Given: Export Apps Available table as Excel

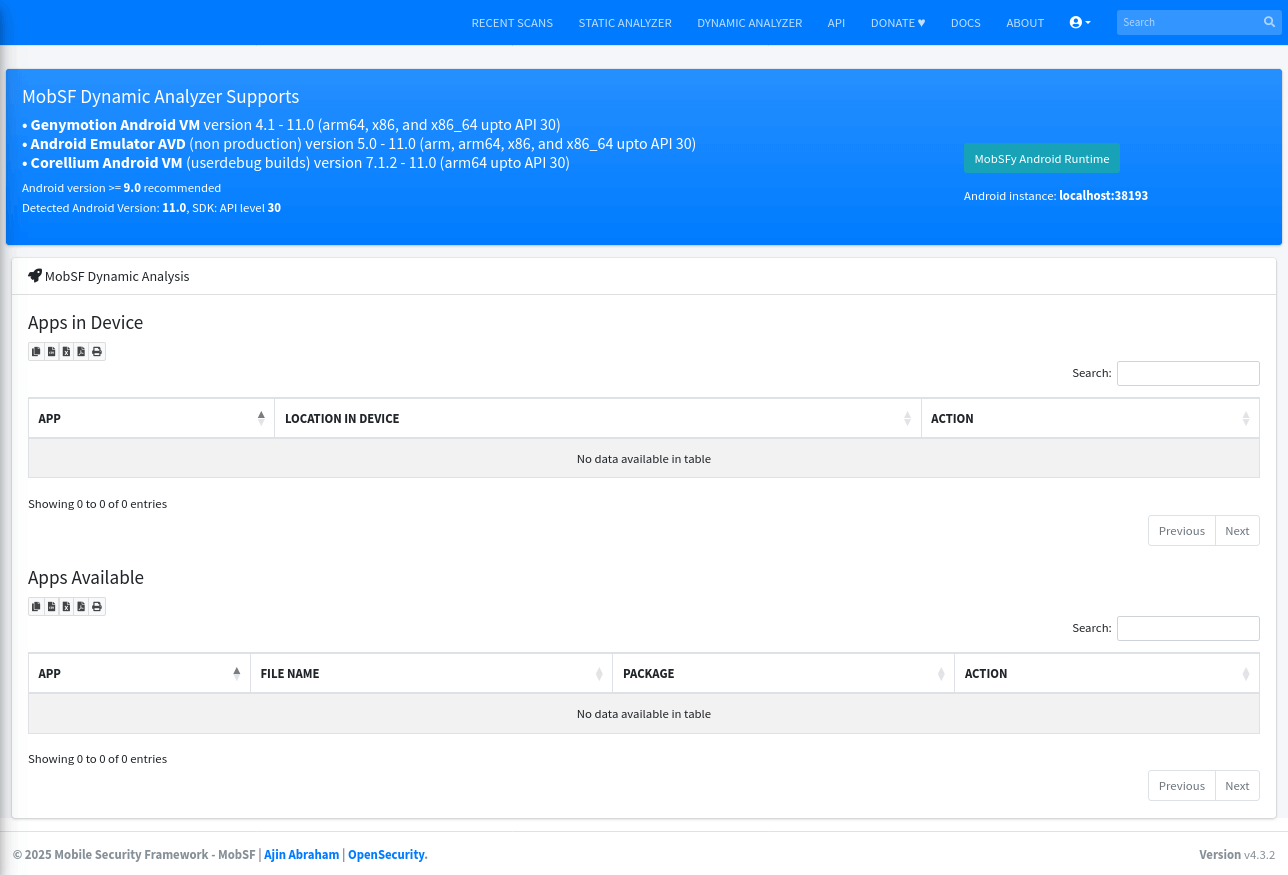Looking at the screenshot, I should click(66, 606).
